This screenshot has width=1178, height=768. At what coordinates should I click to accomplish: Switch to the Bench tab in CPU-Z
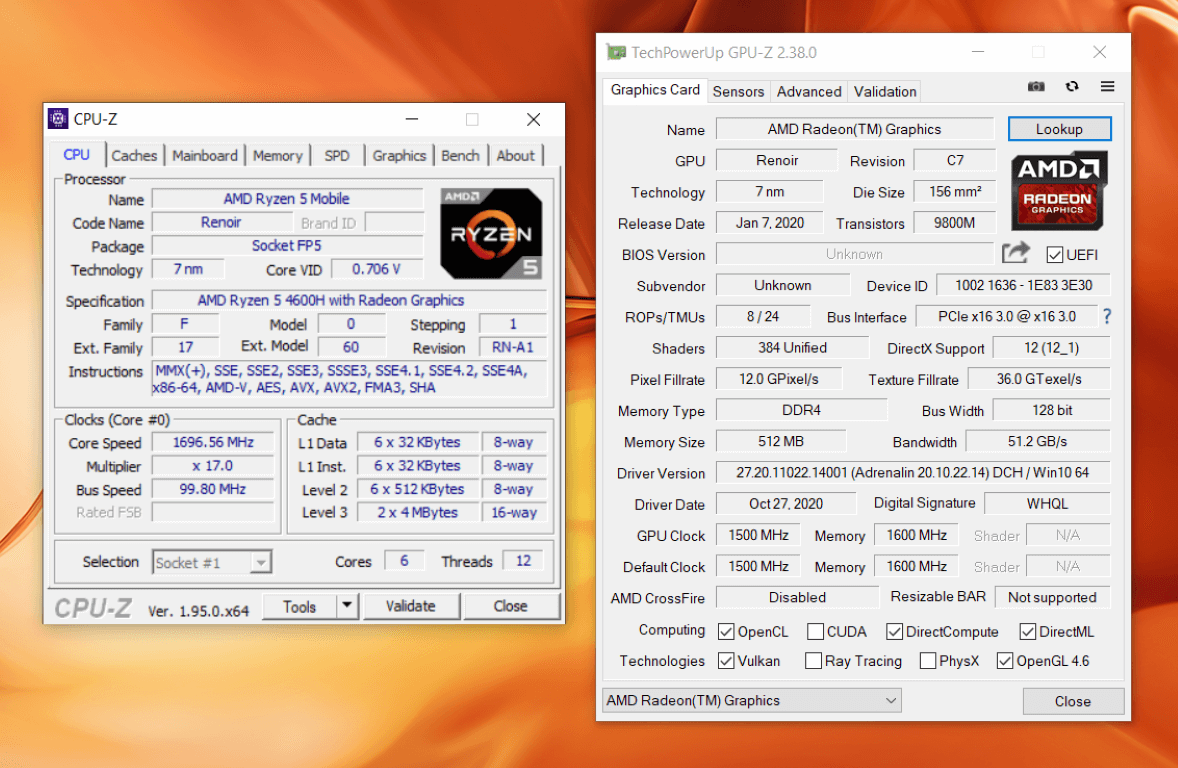[x=460, y=155]
